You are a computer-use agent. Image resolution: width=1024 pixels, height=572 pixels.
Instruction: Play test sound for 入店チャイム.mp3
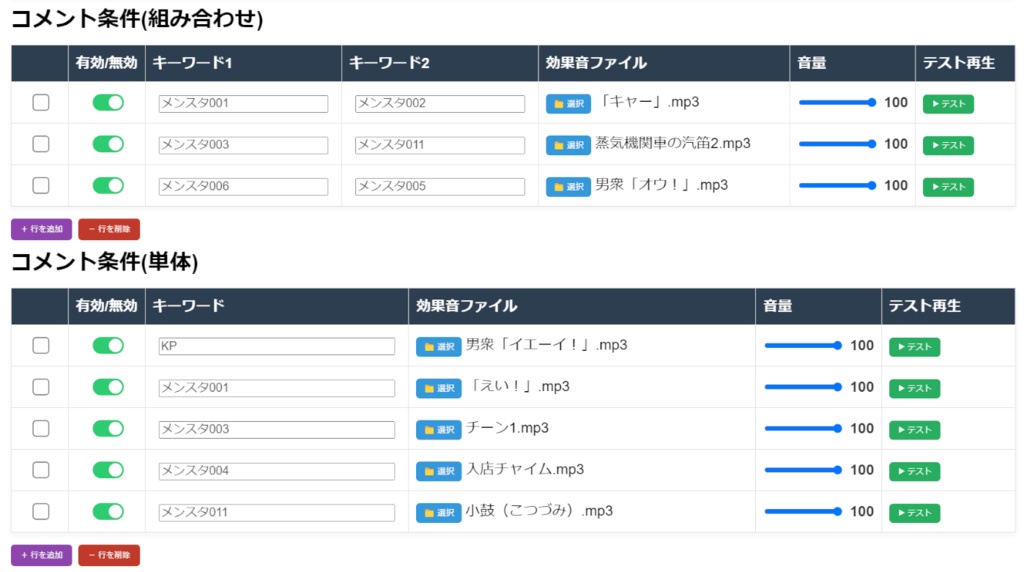(x=914, y=471)
